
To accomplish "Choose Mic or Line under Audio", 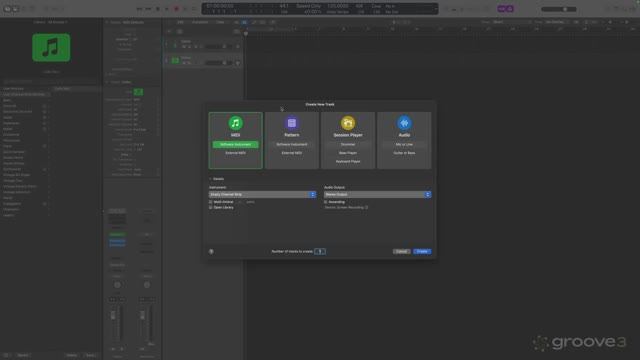I will 404,144.
